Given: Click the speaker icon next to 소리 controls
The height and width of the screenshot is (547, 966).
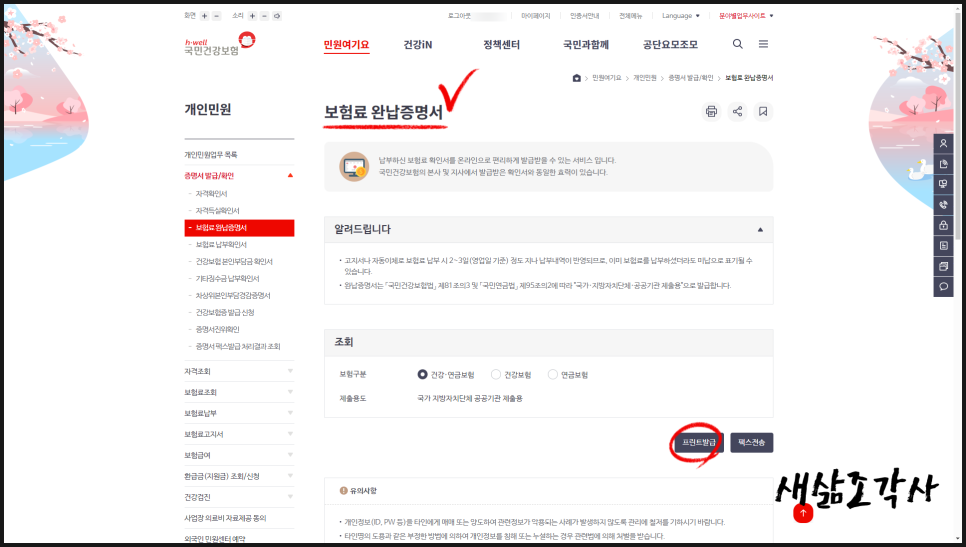Looking at the screenshot, I should tap(277, 16).
